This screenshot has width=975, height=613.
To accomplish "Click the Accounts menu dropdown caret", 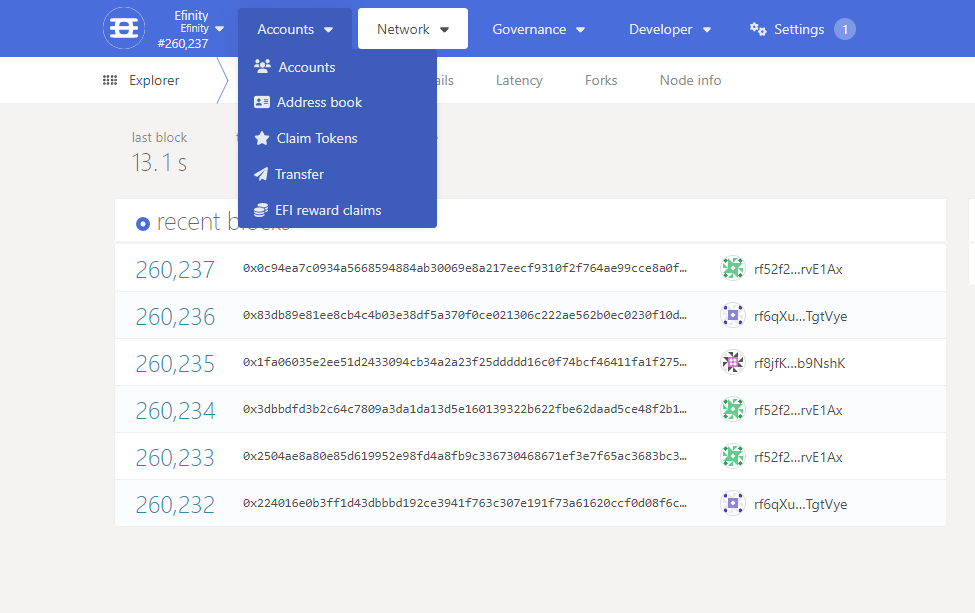I will pos(328,30).
